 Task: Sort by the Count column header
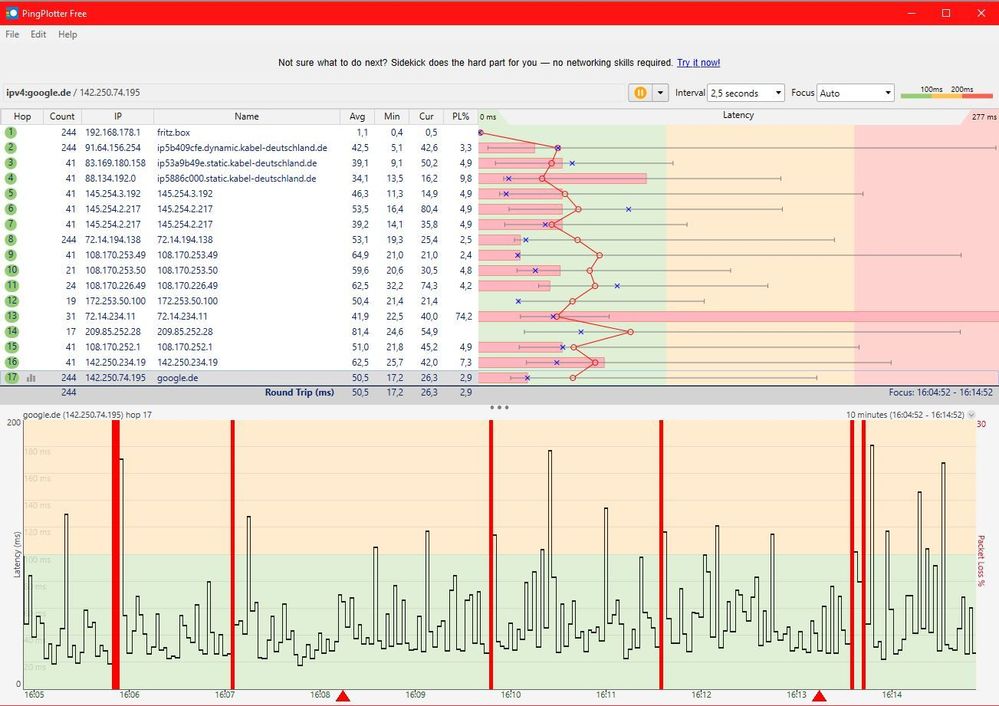pyautogui.click(x=62, y=117)
